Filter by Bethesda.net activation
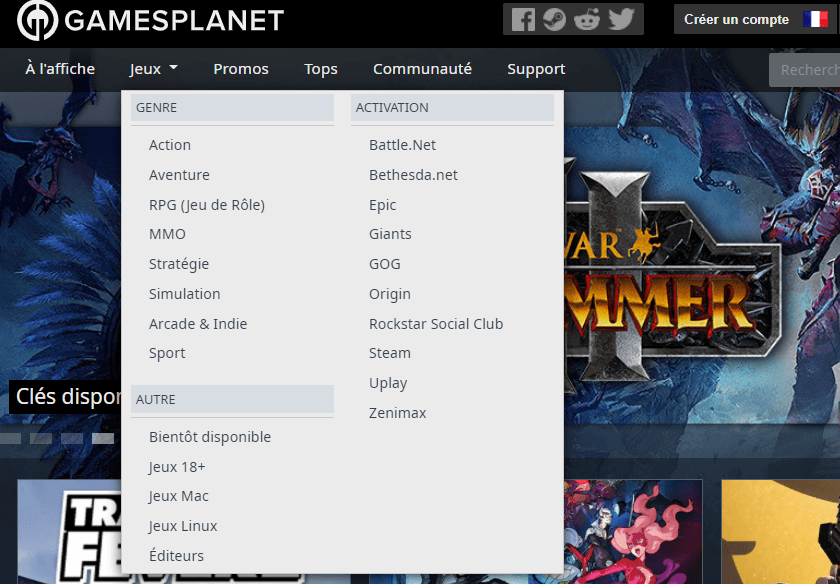 [413, 175]
